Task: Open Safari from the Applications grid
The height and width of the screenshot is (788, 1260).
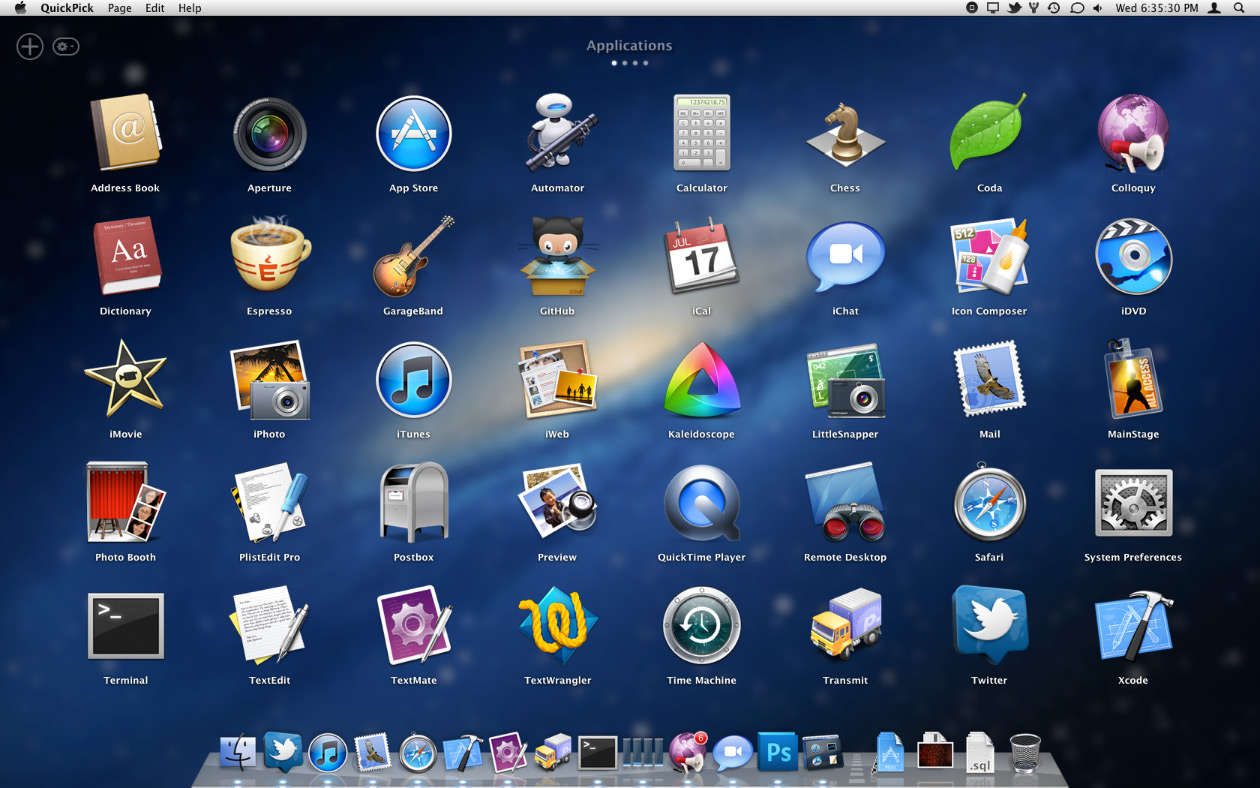Action: 989,503
